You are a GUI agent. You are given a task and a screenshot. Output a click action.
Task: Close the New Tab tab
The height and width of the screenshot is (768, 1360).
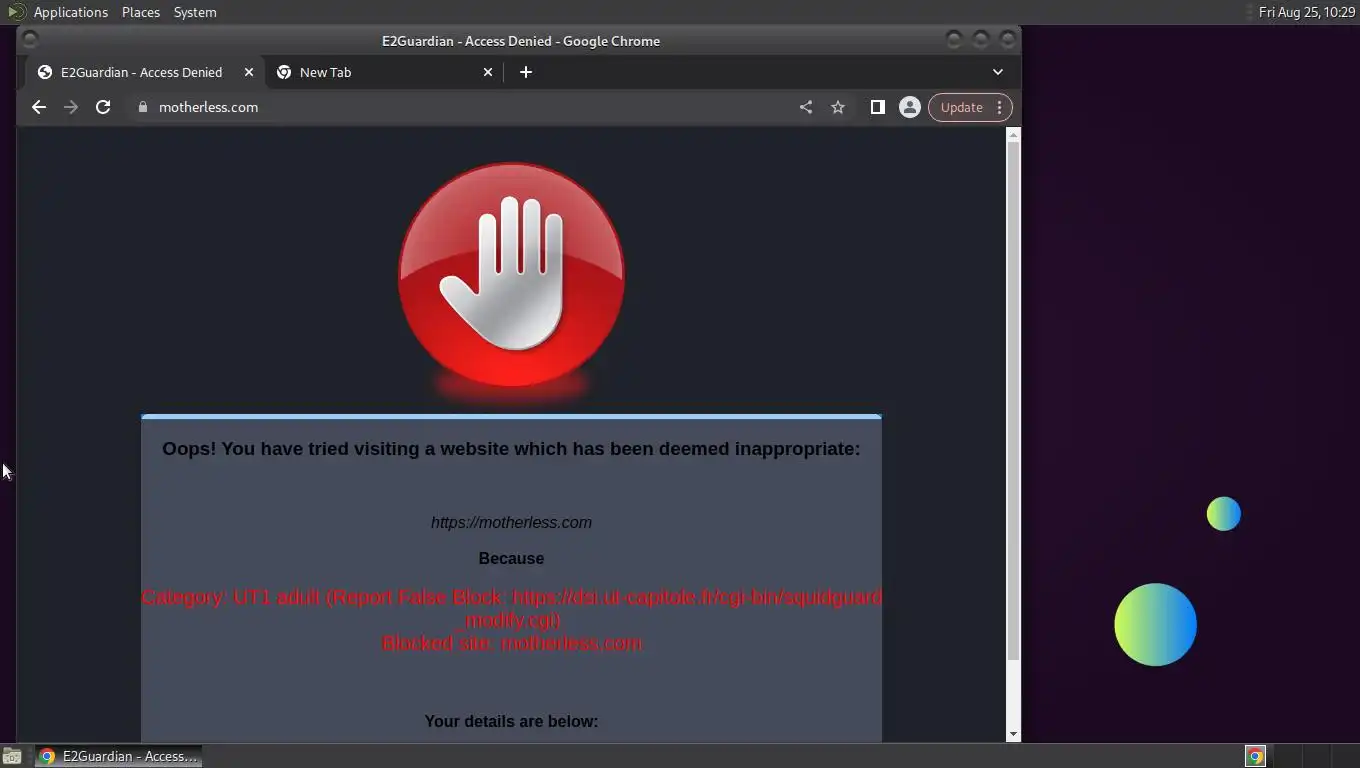pos(488,72)
